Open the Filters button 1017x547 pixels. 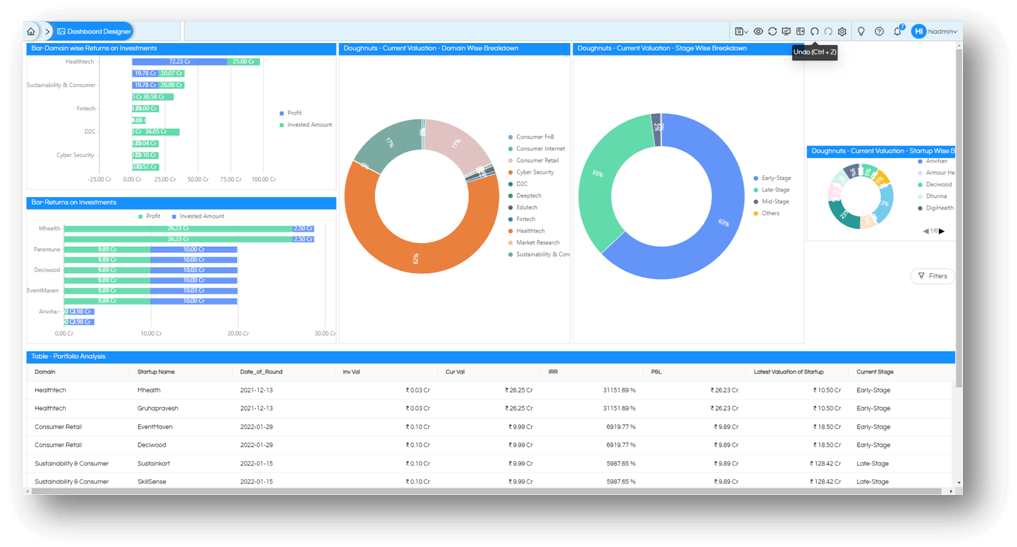tap(933, 276)
